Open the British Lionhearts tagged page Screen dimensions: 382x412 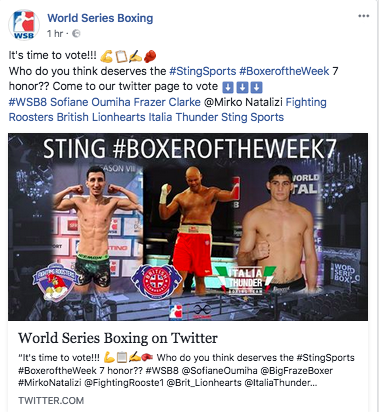pos(101,117)
